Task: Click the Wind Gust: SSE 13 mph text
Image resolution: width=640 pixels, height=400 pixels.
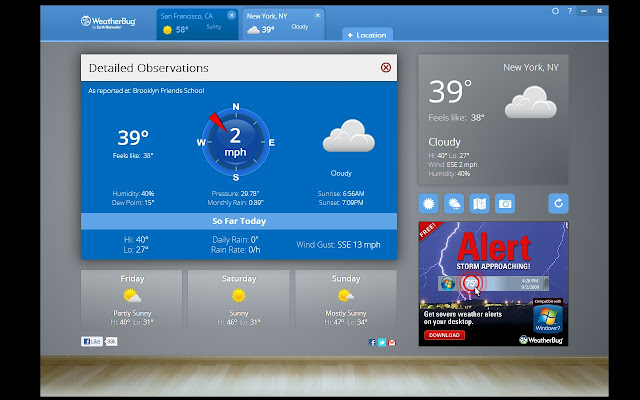Action: click(338, 244)
